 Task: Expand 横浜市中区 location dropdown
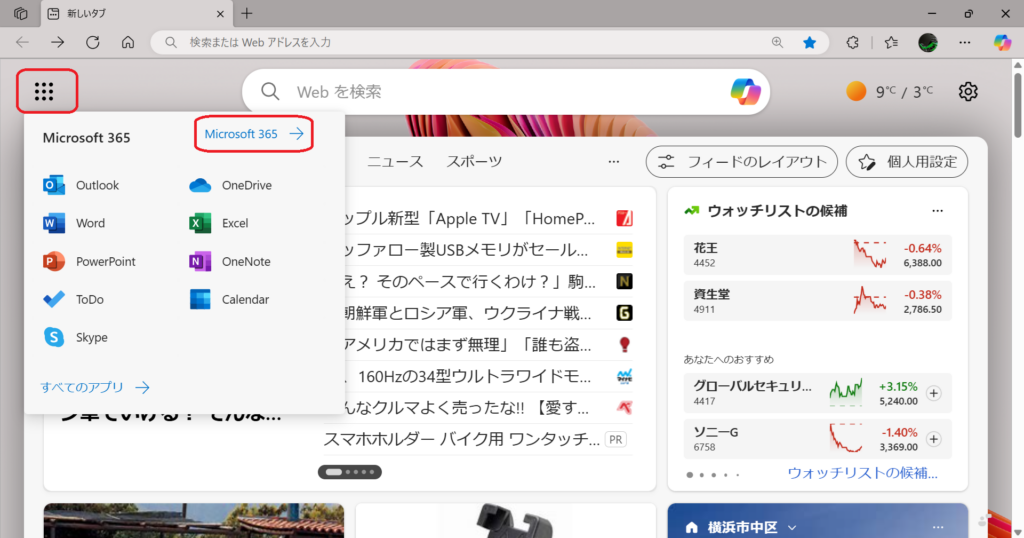(792, 528)
